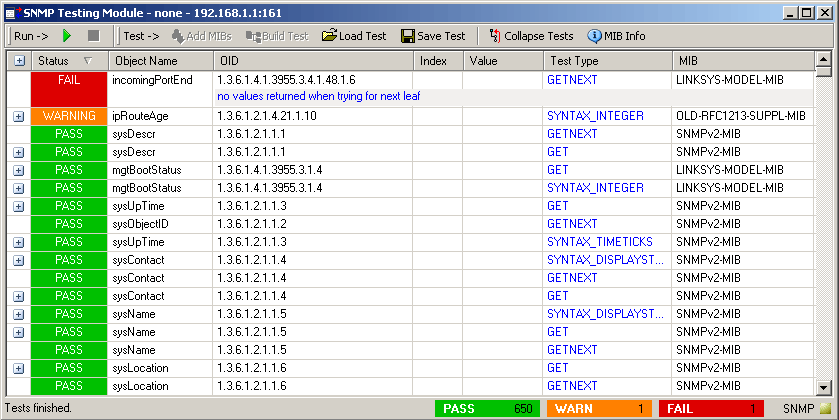Click the Save Test disk icon
Screen dimensions: 839x420
coord(433,36)
